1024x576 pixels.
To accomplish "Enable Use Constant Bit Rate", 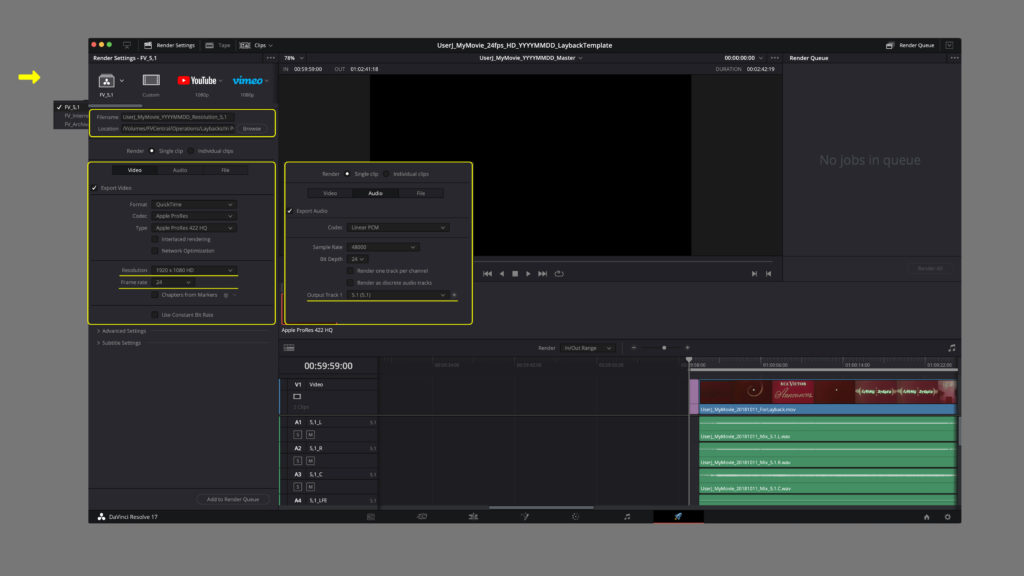I will point(155,315).
